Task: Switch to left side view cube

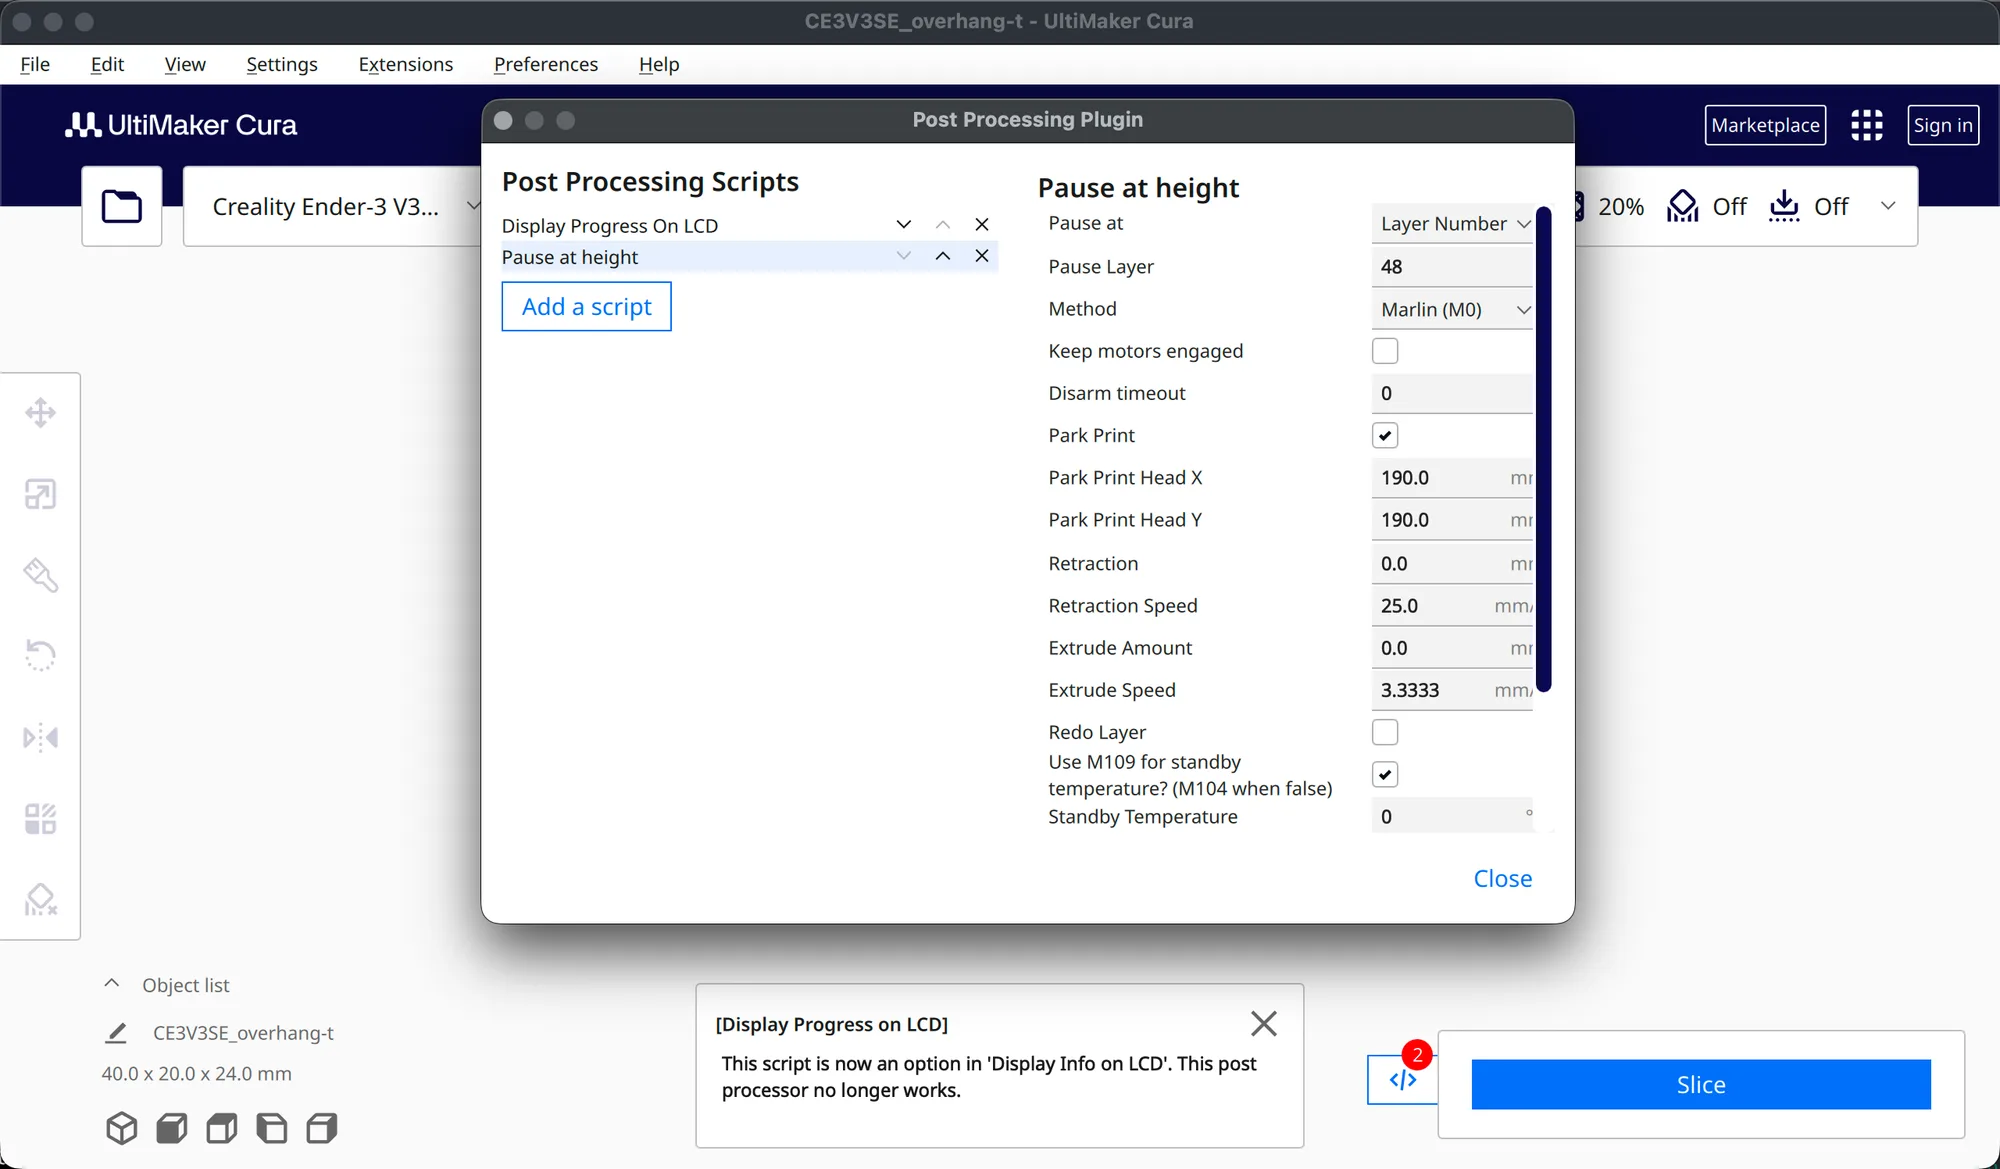Action: click(272, 1128)
